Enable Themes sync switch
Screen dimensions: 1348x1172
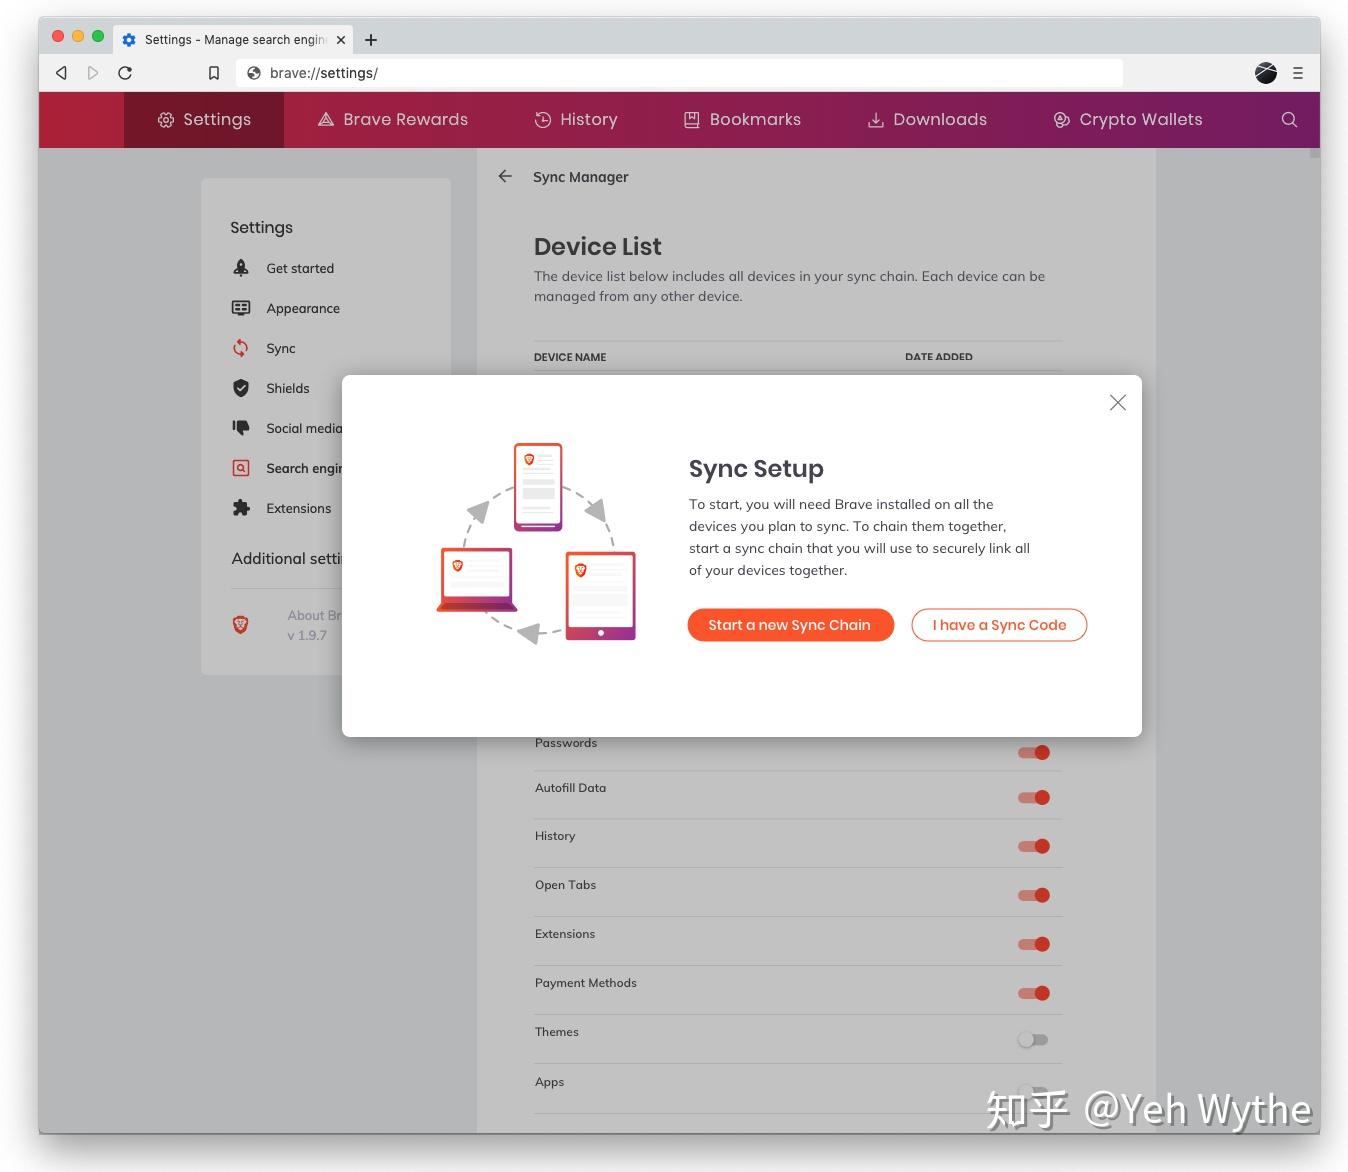tap(1033, 1040)
